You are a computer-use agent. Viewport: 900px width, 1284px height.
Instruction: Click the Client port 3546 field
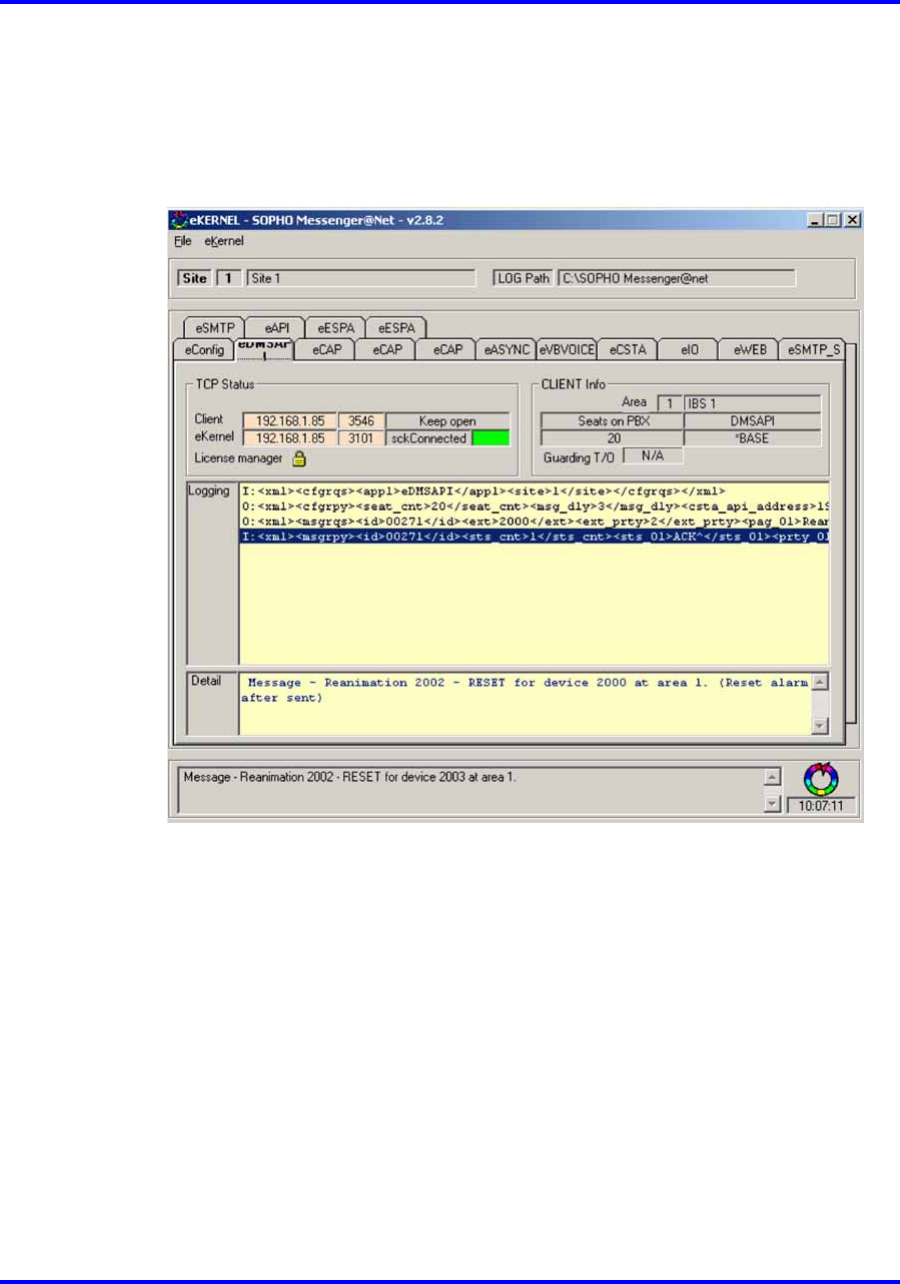pos(362,421)
